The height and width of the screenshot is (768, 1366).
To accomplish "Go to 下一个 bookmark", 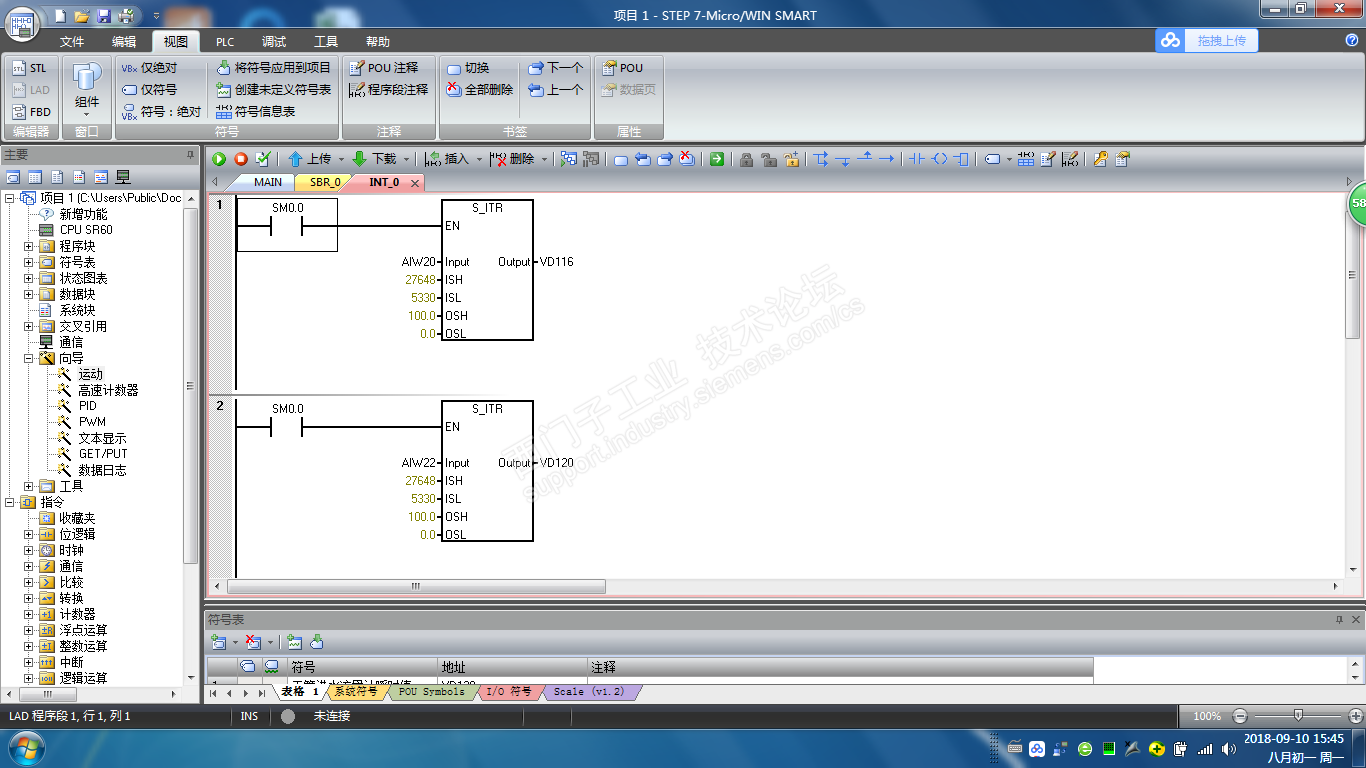I will point(555,68).
